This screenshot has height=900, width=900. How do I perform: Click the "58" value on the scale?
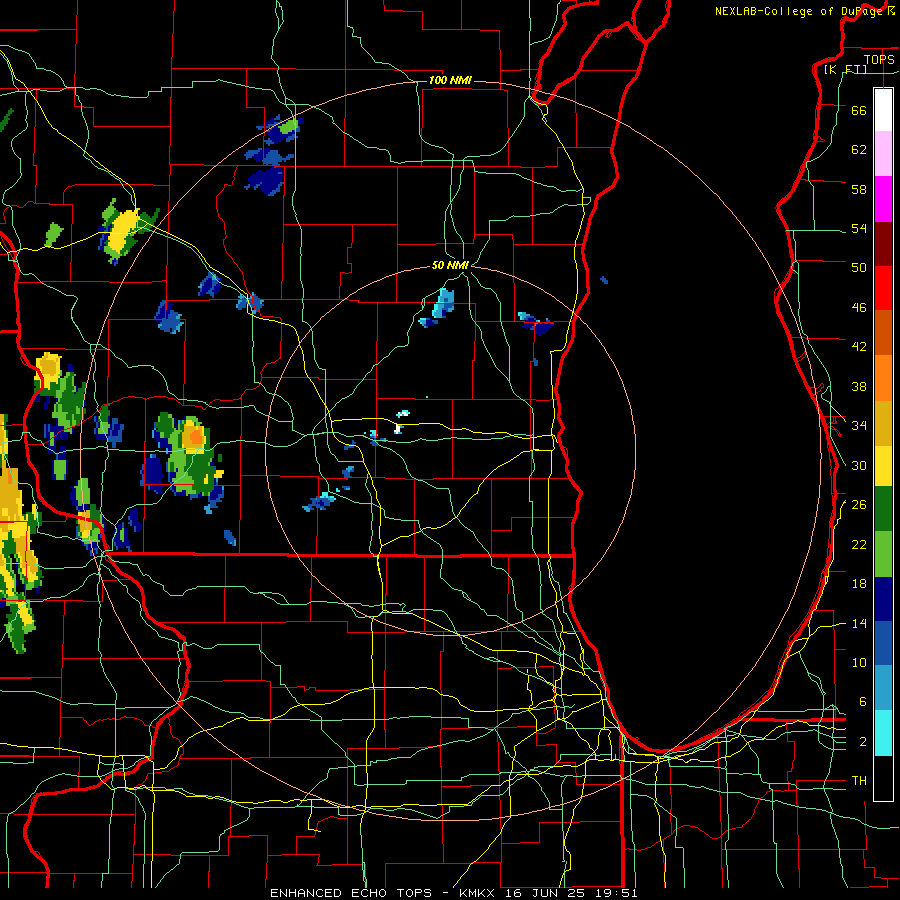(x=859, y=189)
